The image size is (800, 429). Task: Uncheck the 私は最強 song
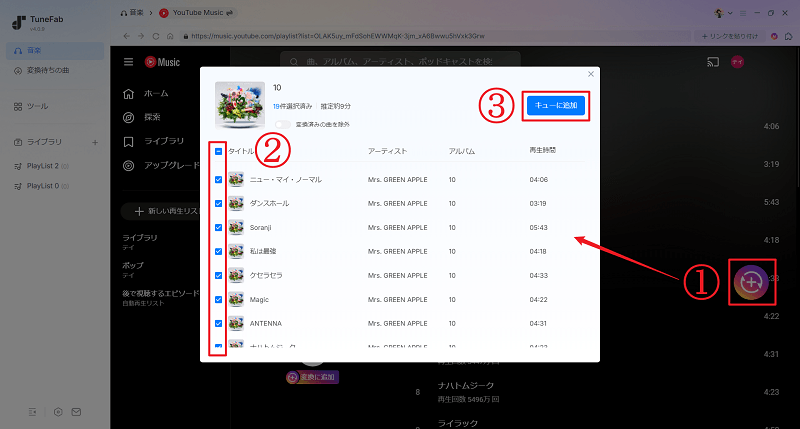point(218,251)
